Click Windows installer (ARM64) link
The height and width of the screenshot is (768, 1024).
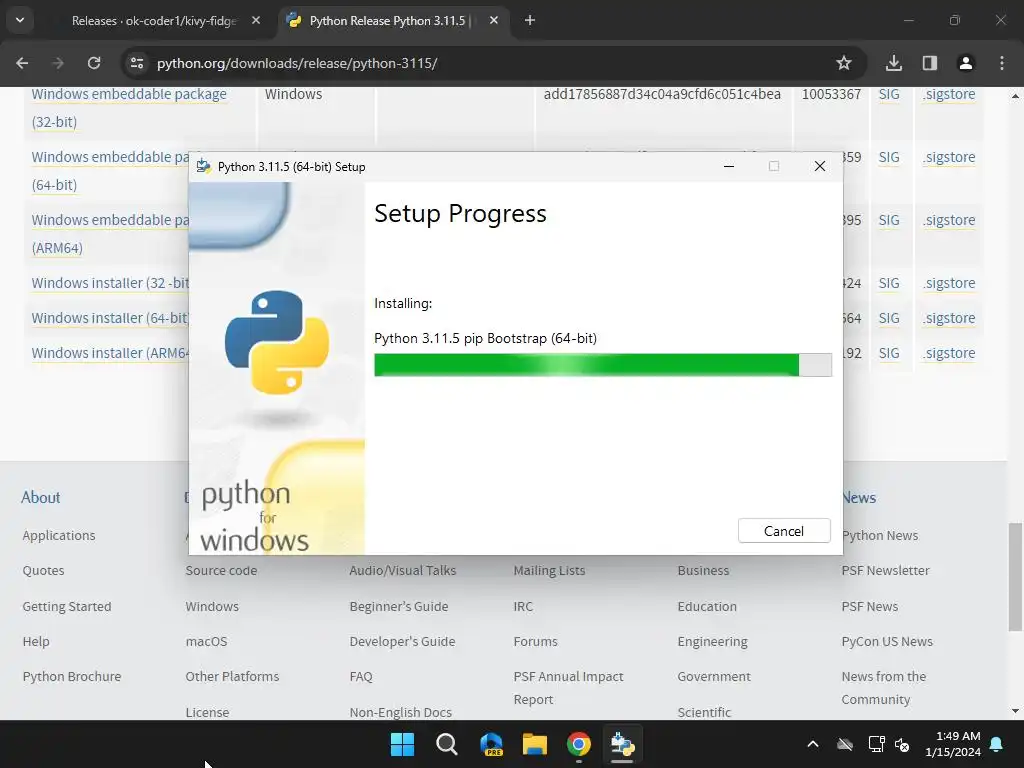coord(110,353)
